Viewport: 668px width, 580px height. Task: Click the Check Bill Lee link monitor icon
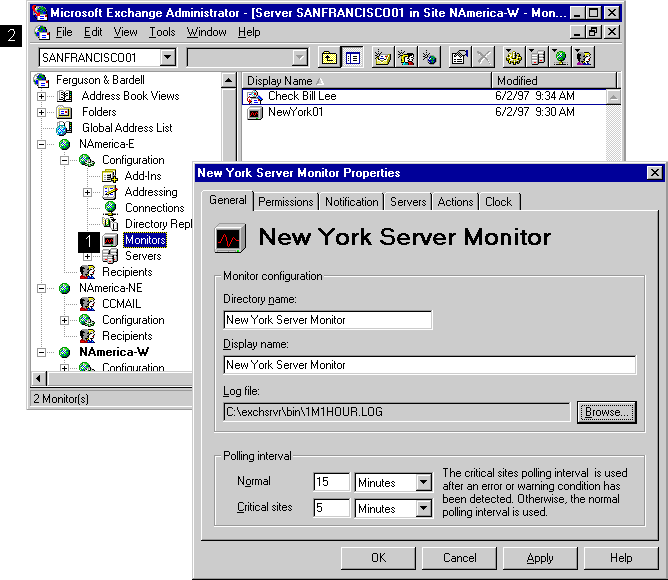(255, 97)
